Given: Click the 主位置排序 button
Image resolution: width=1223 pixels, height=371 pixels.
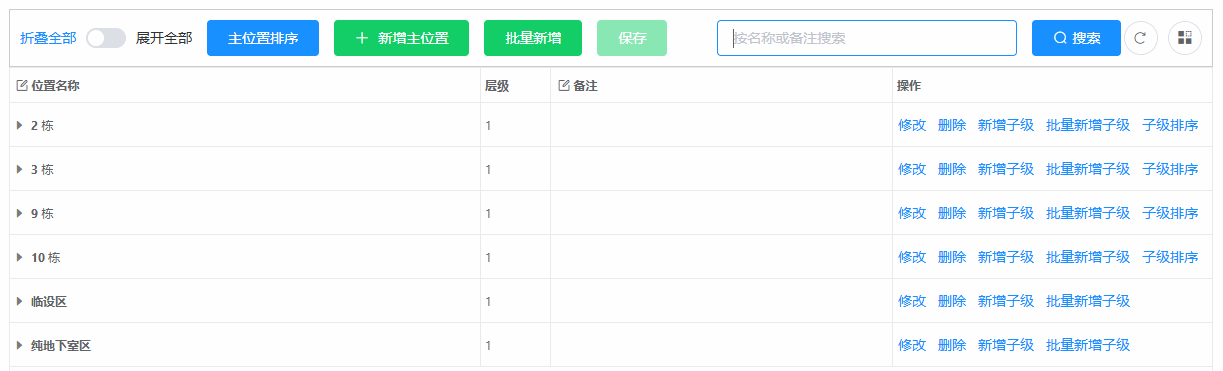Looking at the screenshot, I should click(263, 38).
